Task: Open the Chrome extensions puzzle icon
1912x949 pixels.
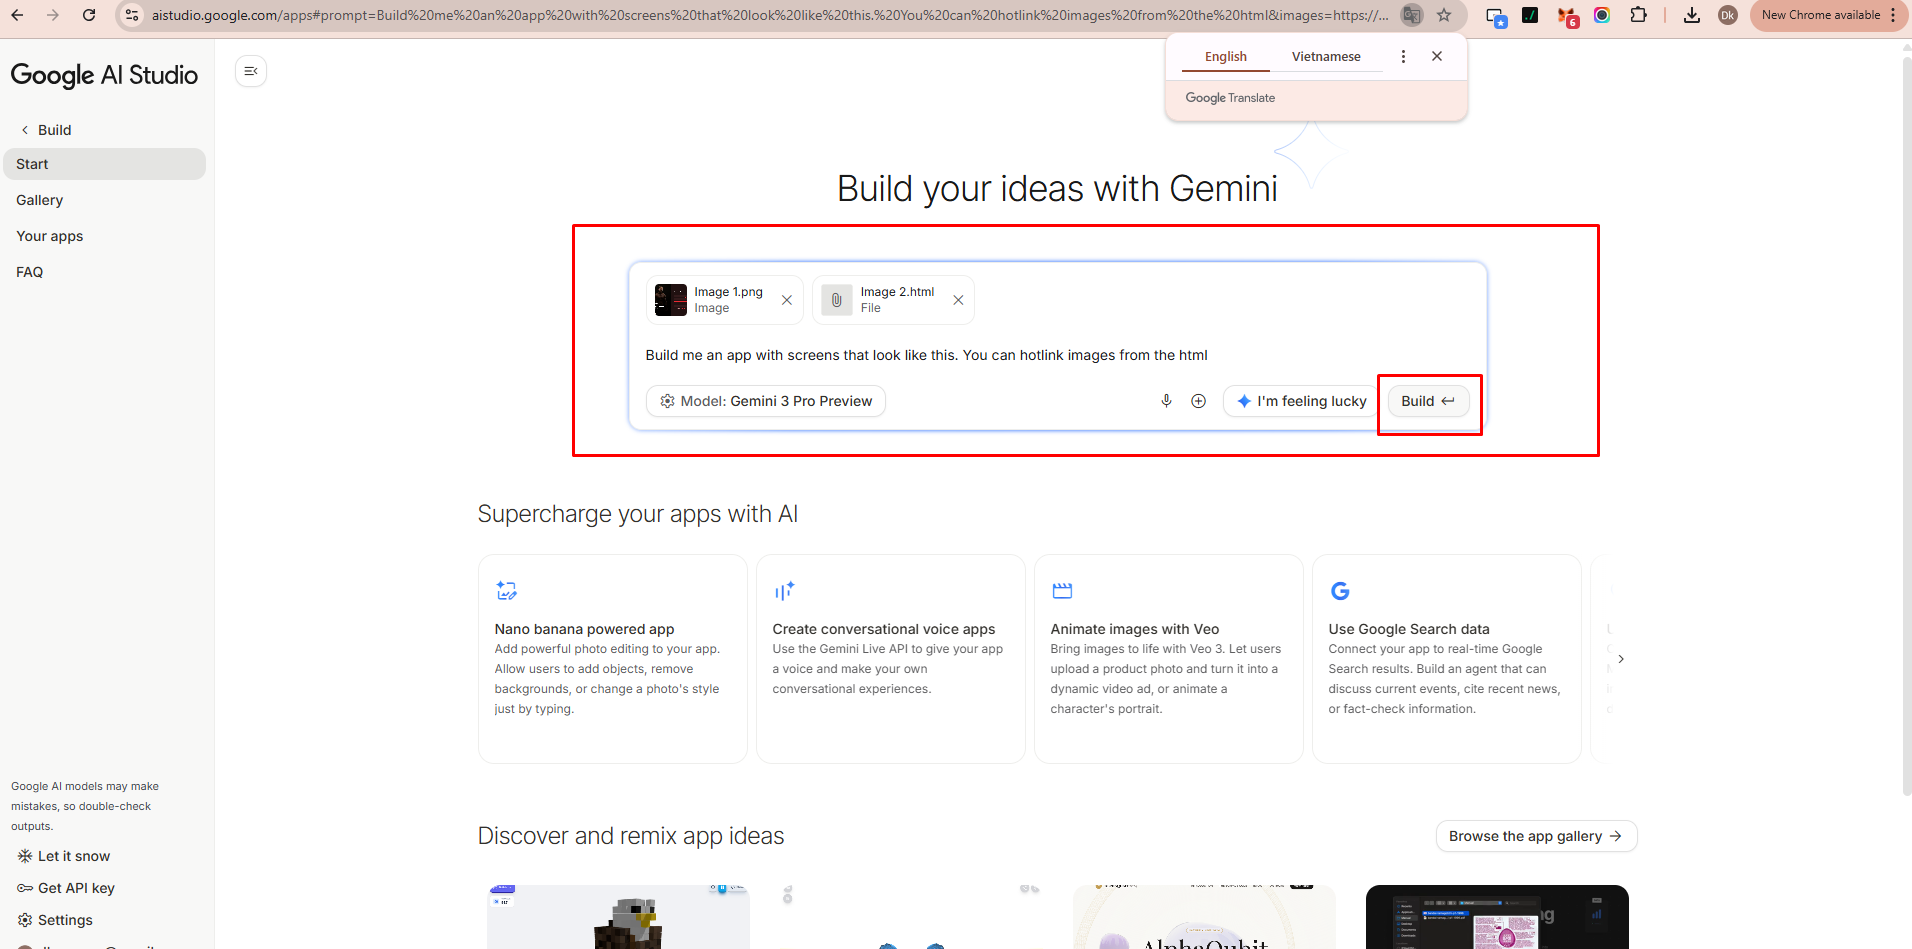Action: coord(1638,15)
